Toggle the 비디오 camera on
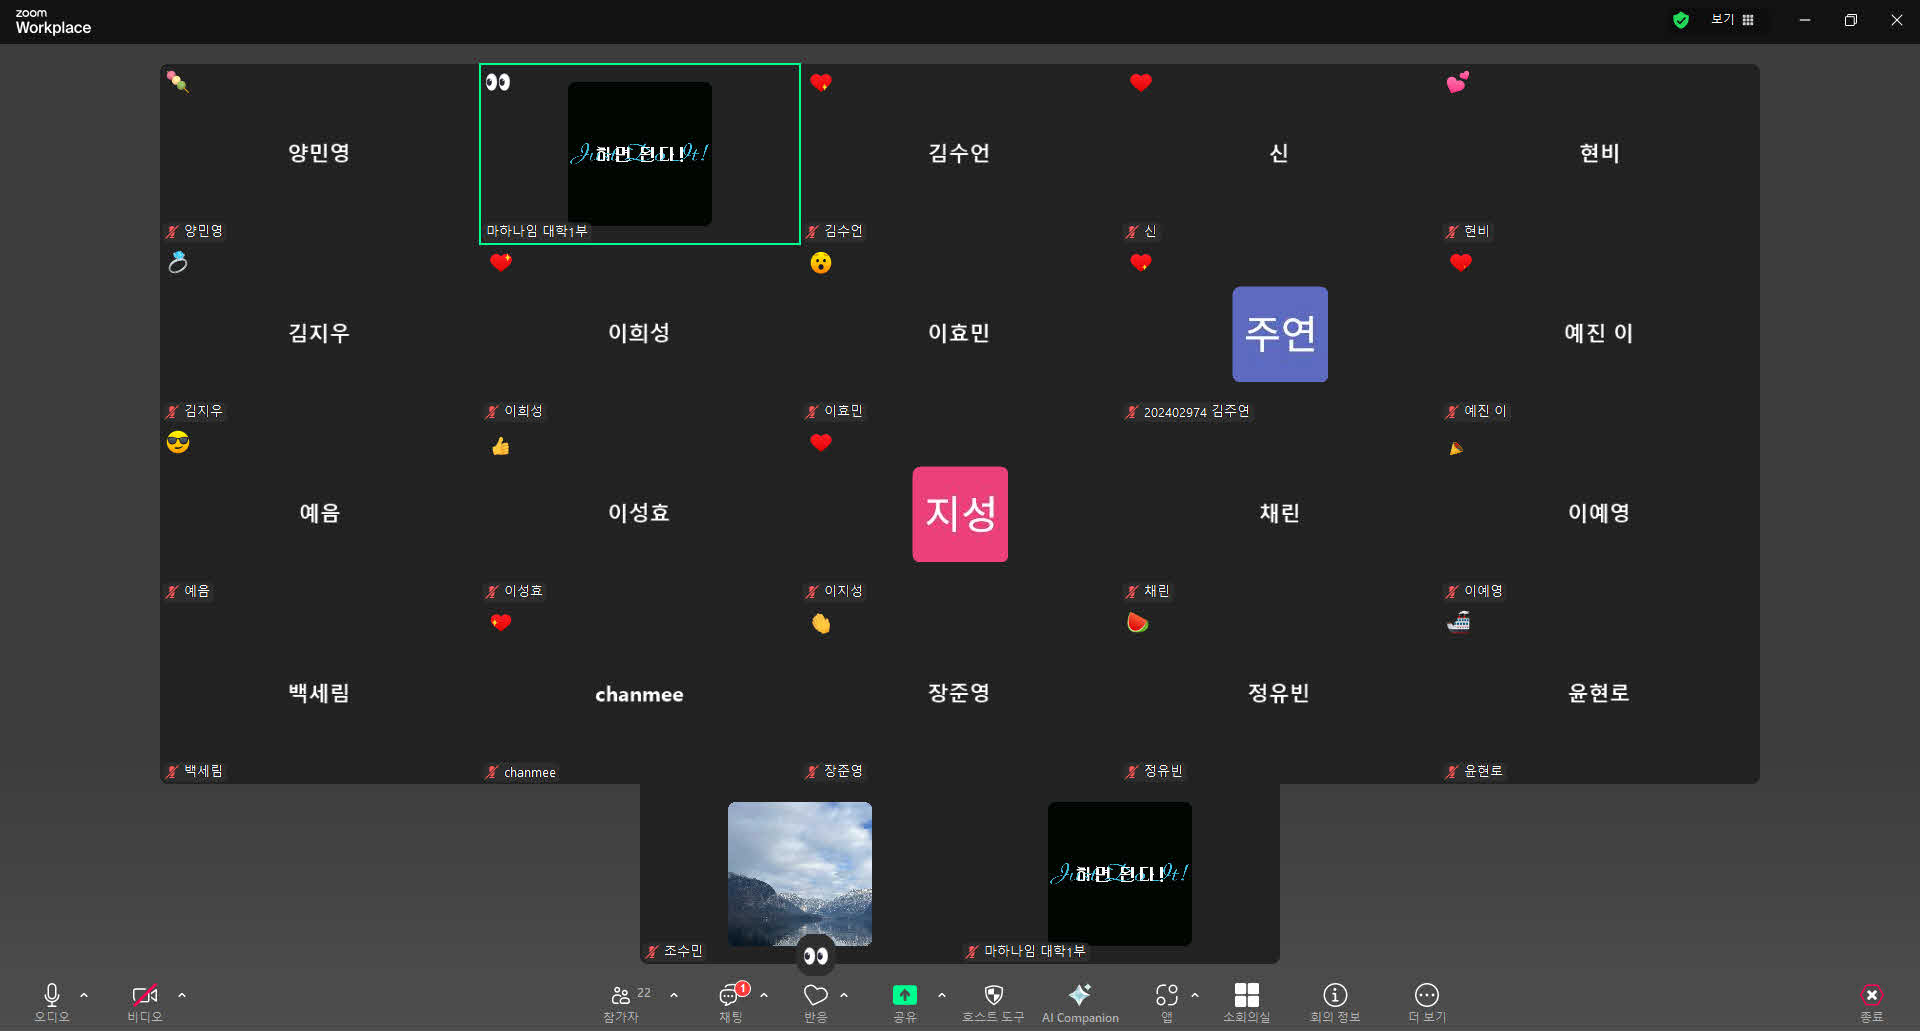Screen dimensions: 1920x1032 (145, 995)
